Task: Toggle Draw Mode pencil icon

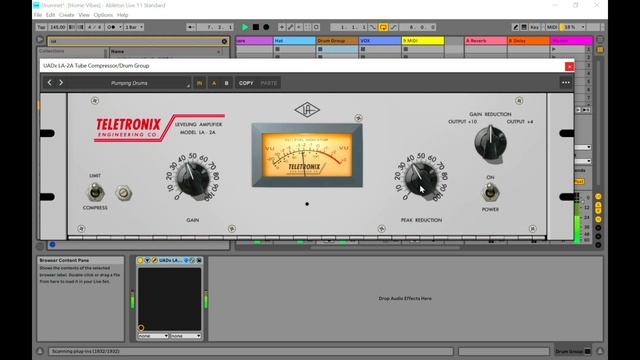Action: coord(515,27)
